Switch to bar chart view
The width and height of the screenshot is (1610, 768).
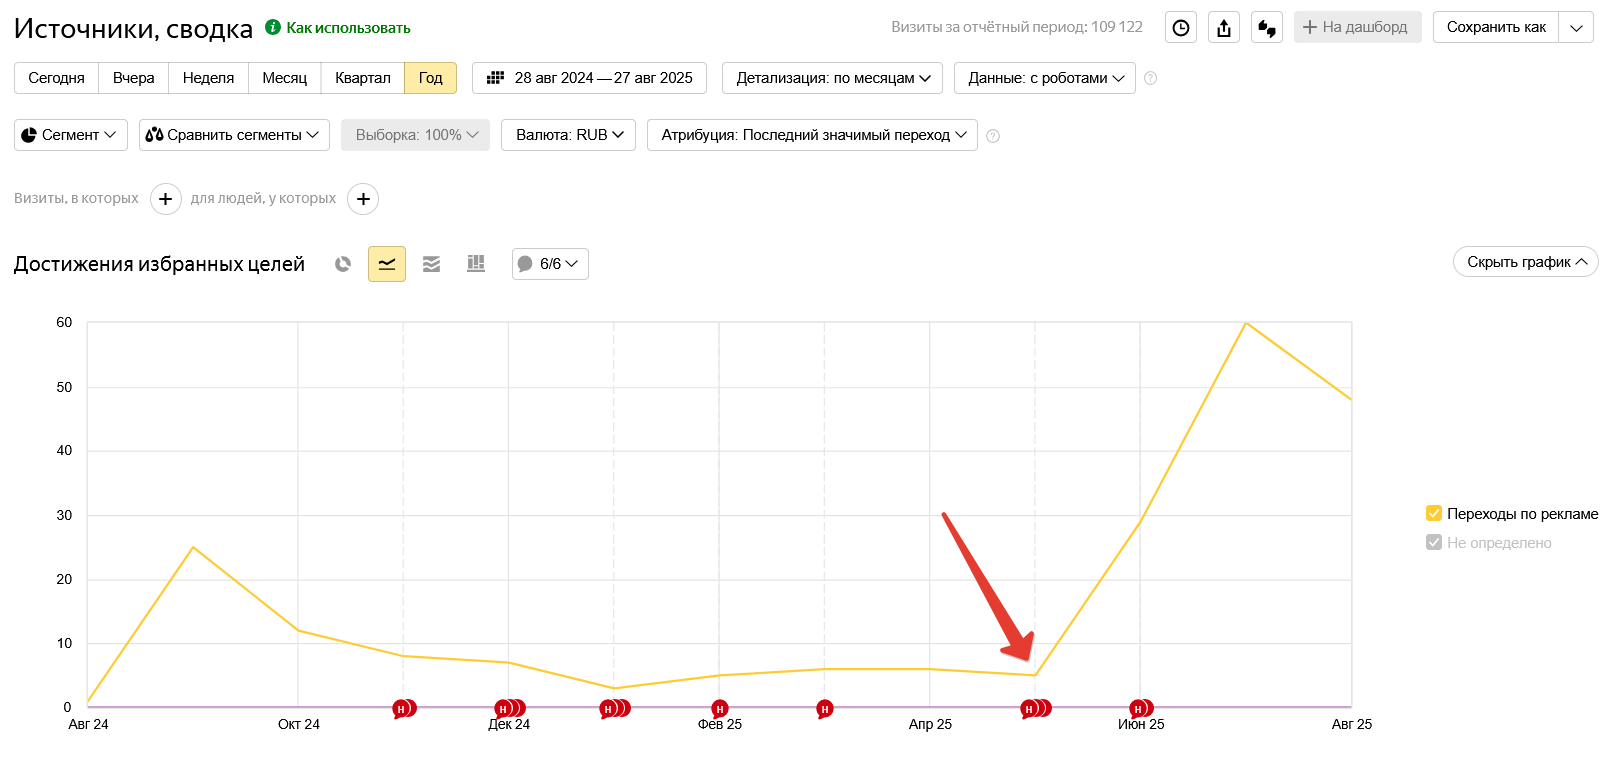(476, 264)
